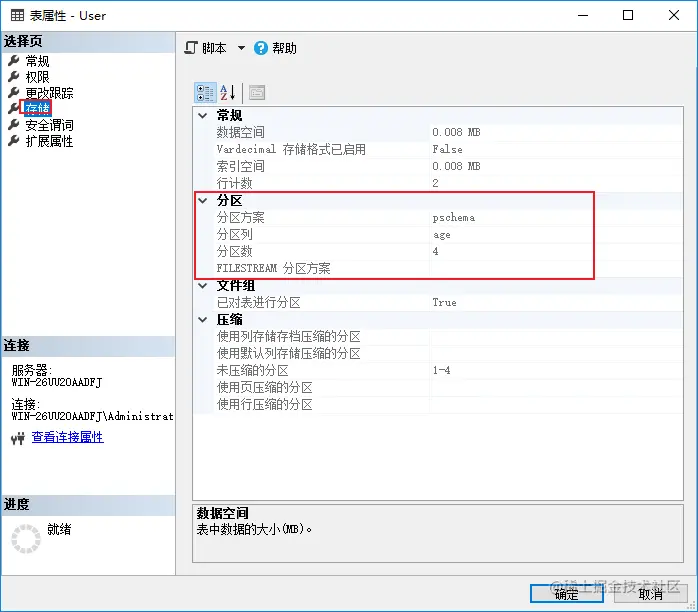Open the 常规 page in the page list

[x=37, y=61]
